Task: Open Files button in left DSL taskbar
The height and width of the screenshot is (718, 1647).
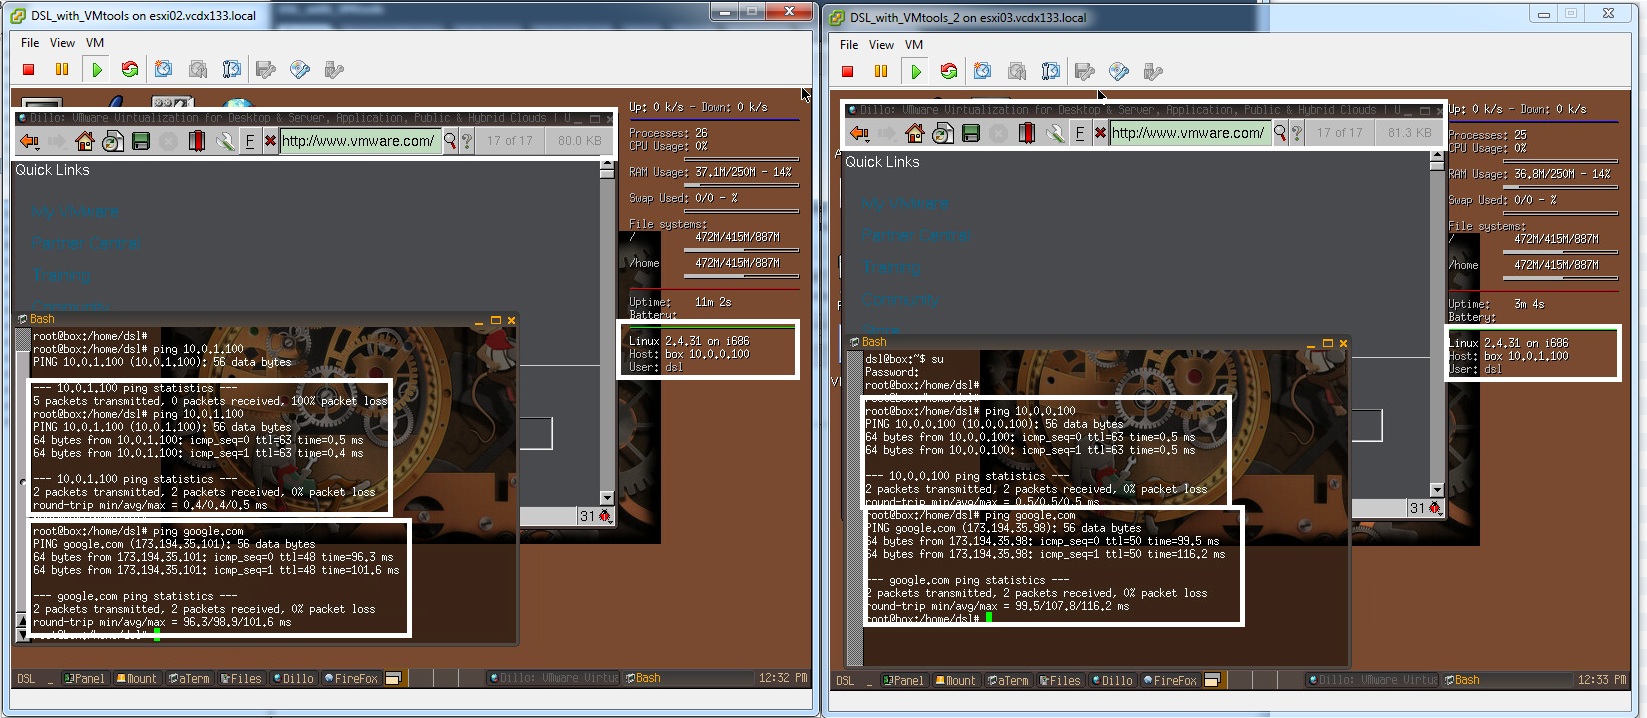Action: (241, 678)
